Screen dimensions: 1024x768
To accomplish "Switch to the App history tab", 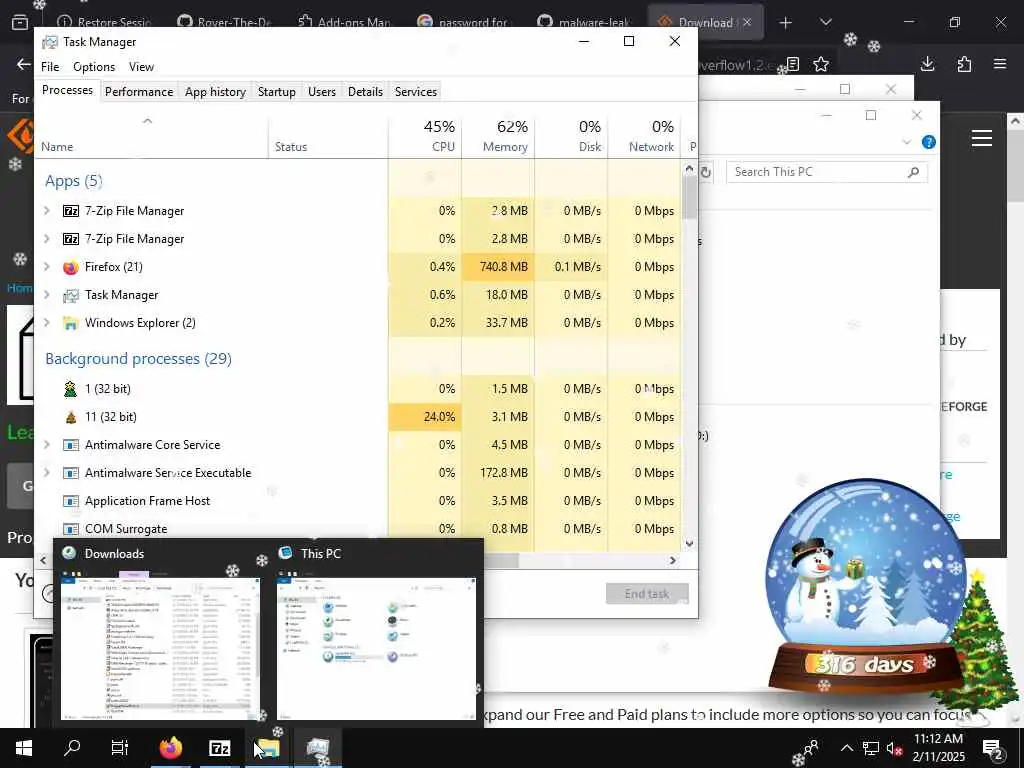I will pos(215,91).
